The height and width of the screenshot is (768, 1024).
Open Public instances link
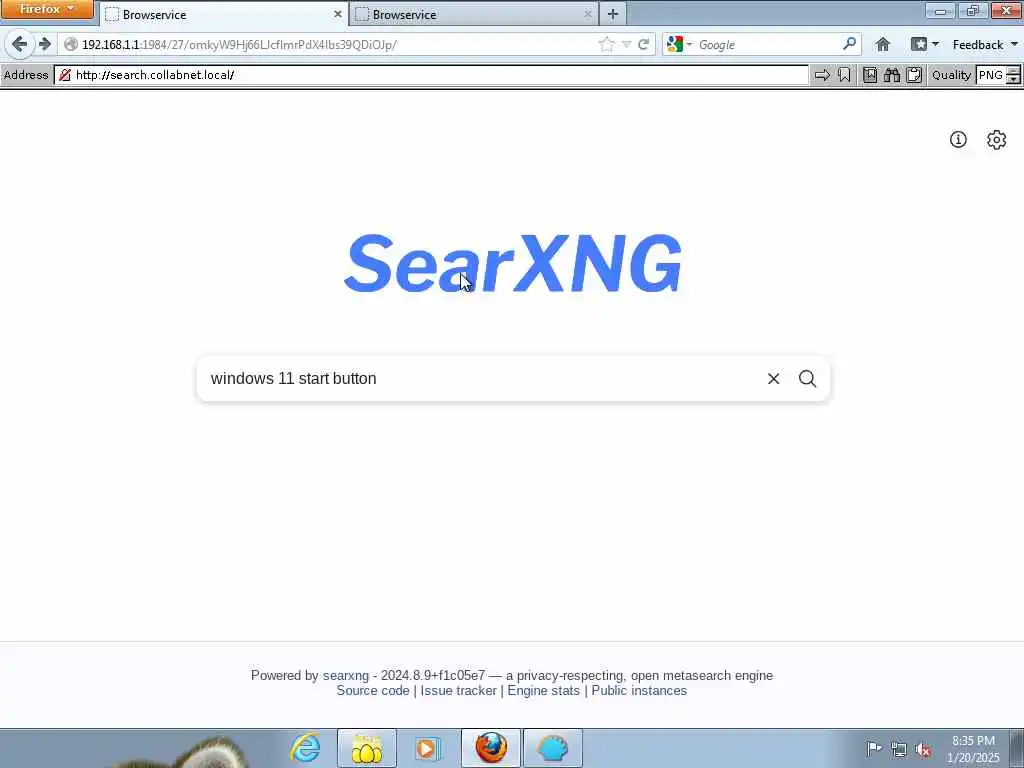click(x=639, y=690)
